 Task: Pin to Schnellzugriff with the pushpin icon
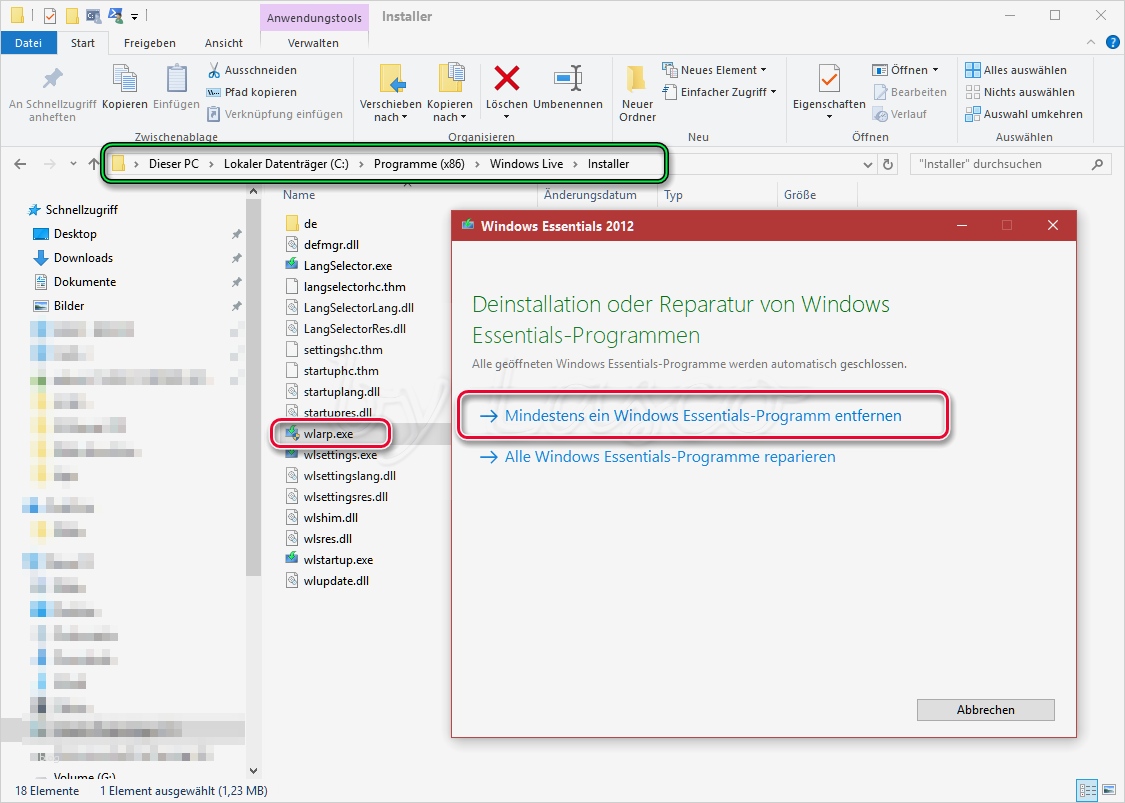52,78
